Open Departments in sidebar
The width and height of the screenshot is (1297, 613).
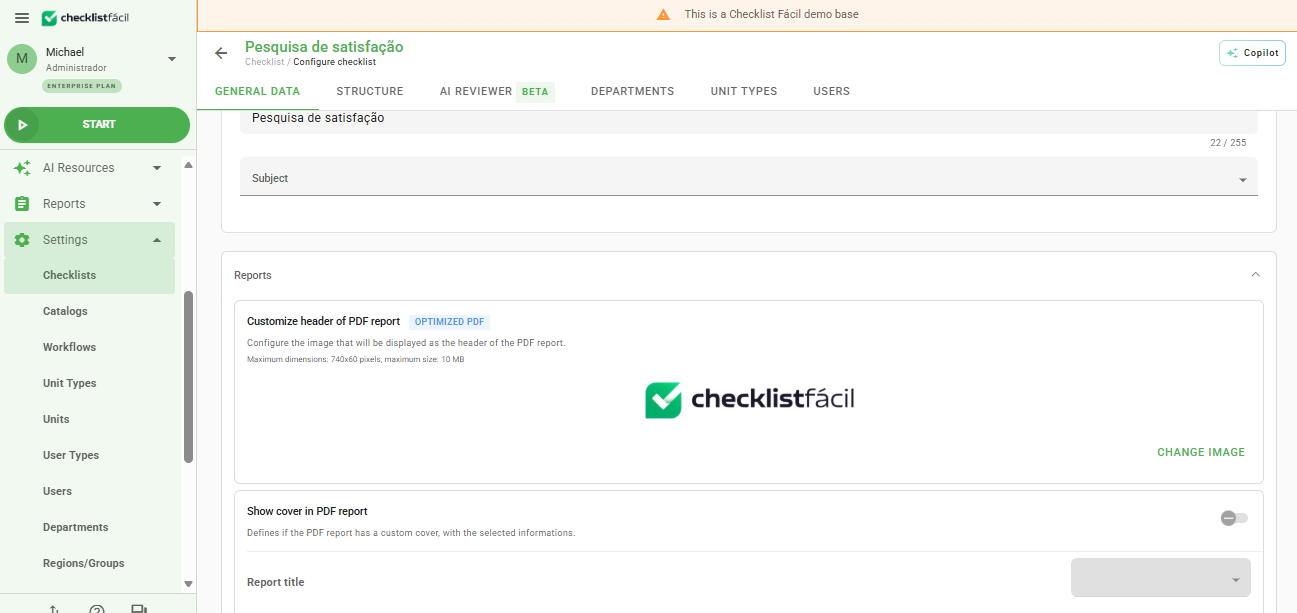(x=75, y=527)
